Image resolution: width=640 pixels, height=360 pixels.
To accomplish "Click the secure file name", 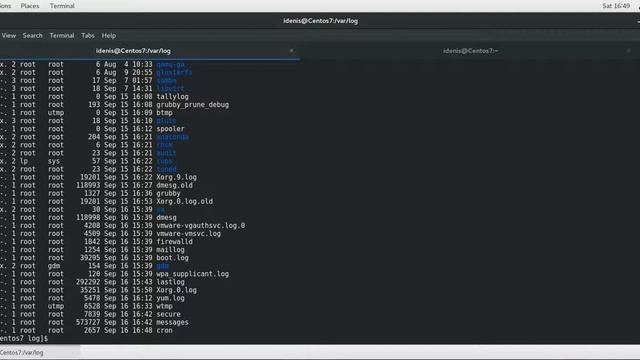I will click(x=169, y=314).
